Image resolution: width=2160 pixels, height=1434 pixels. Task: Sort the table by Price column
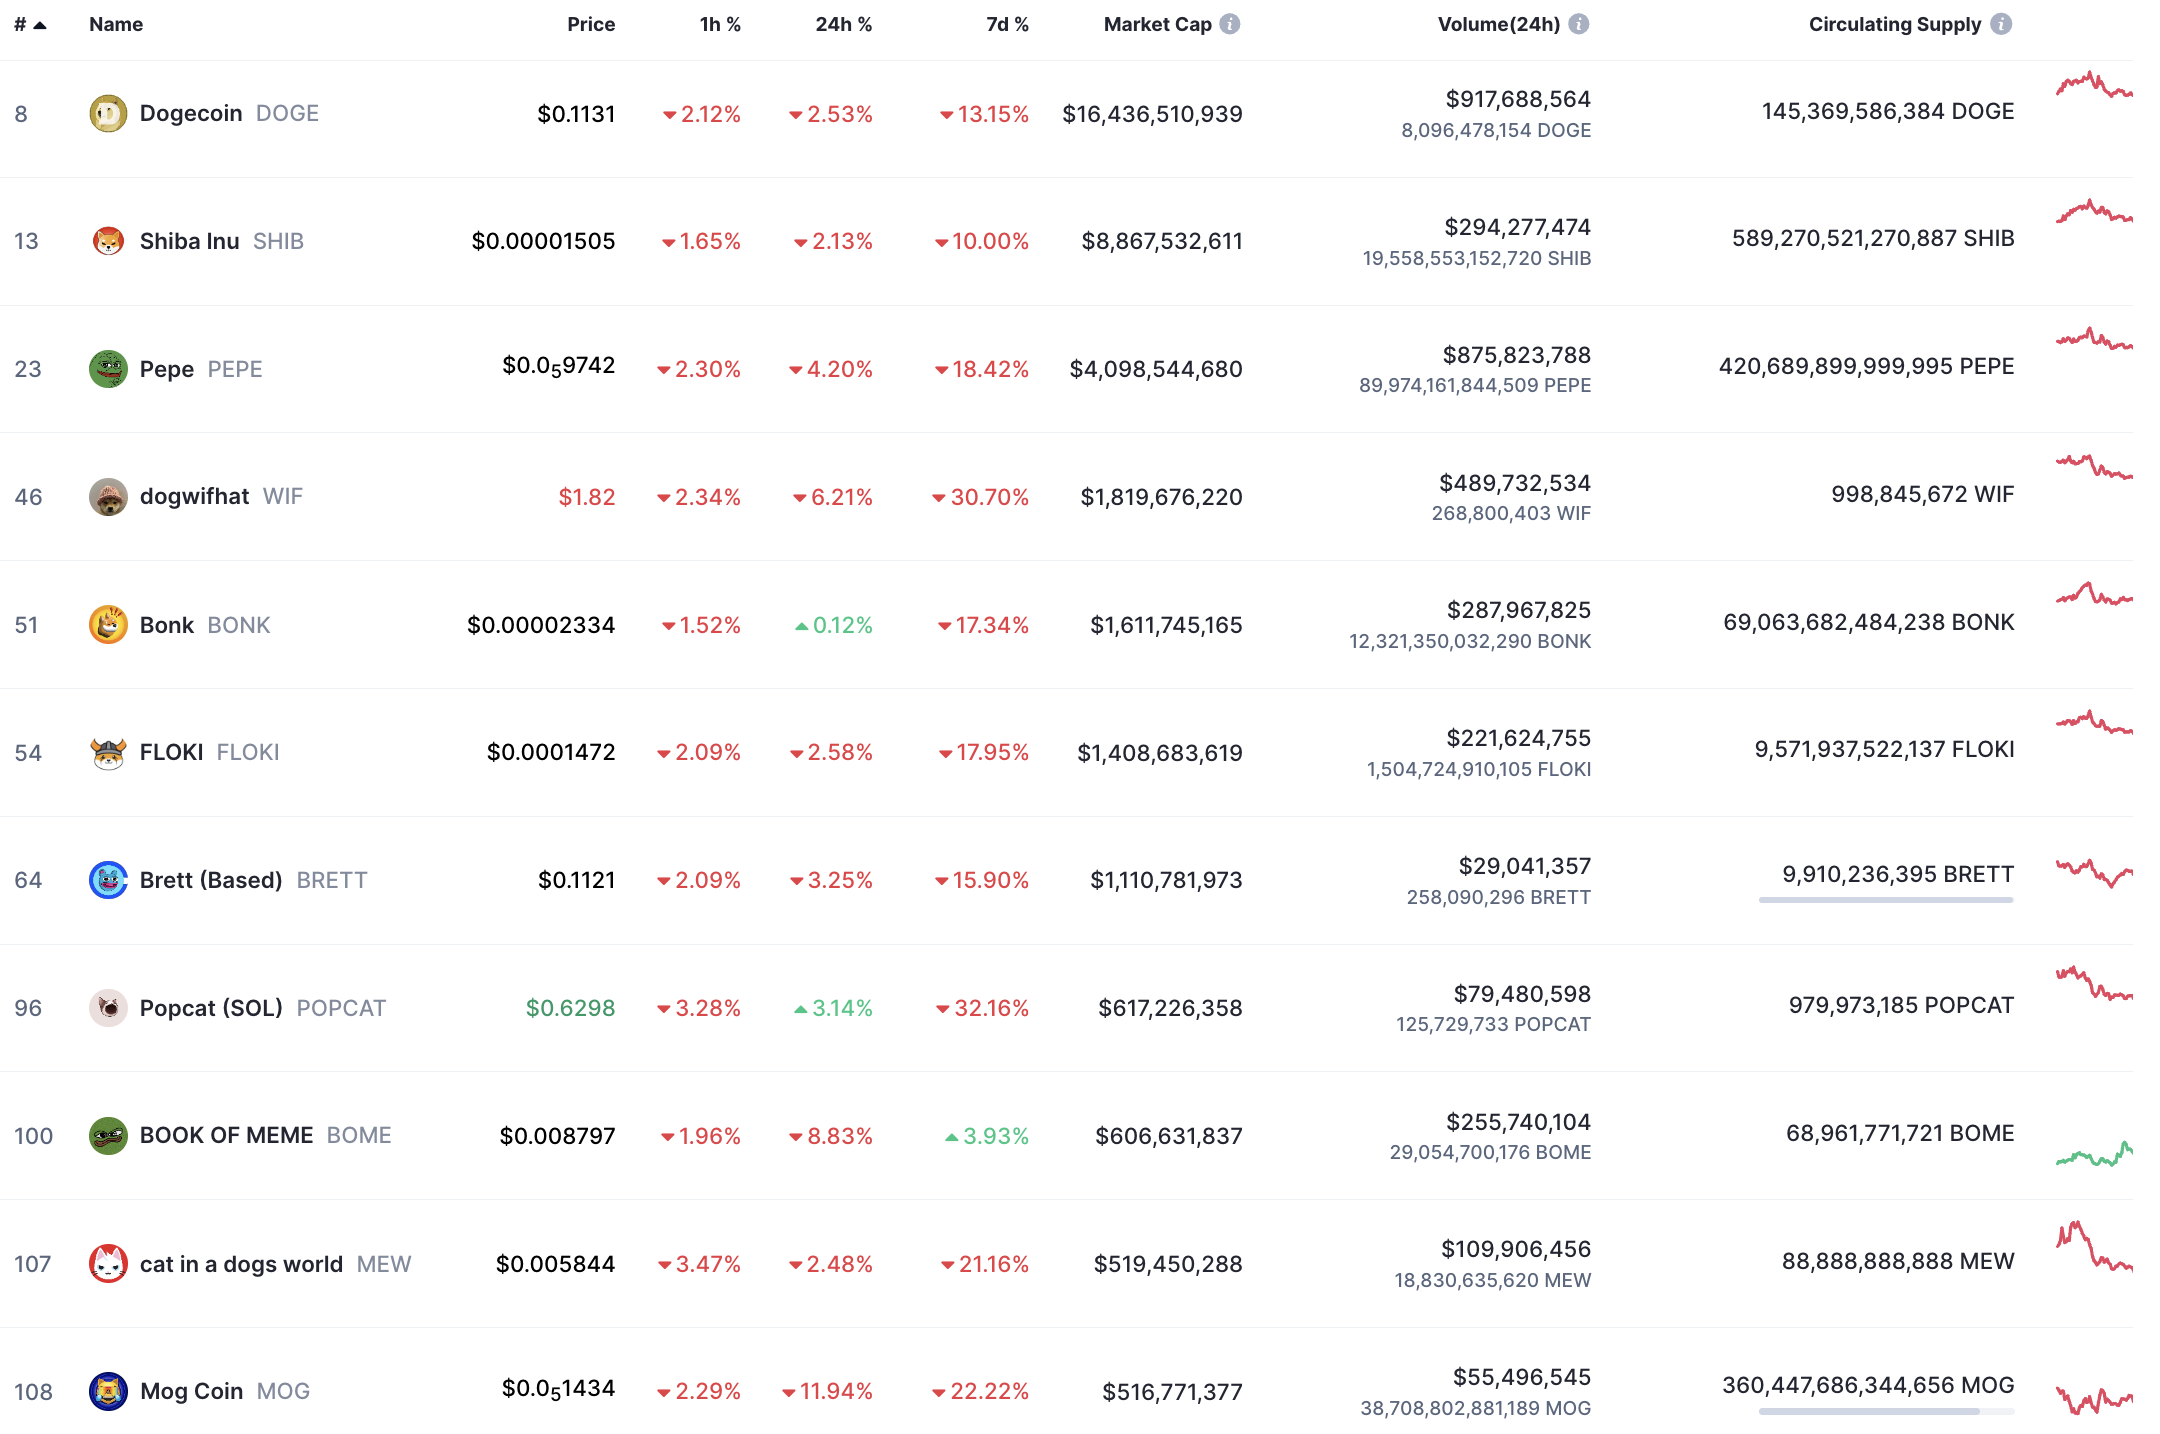pos(591,24)
